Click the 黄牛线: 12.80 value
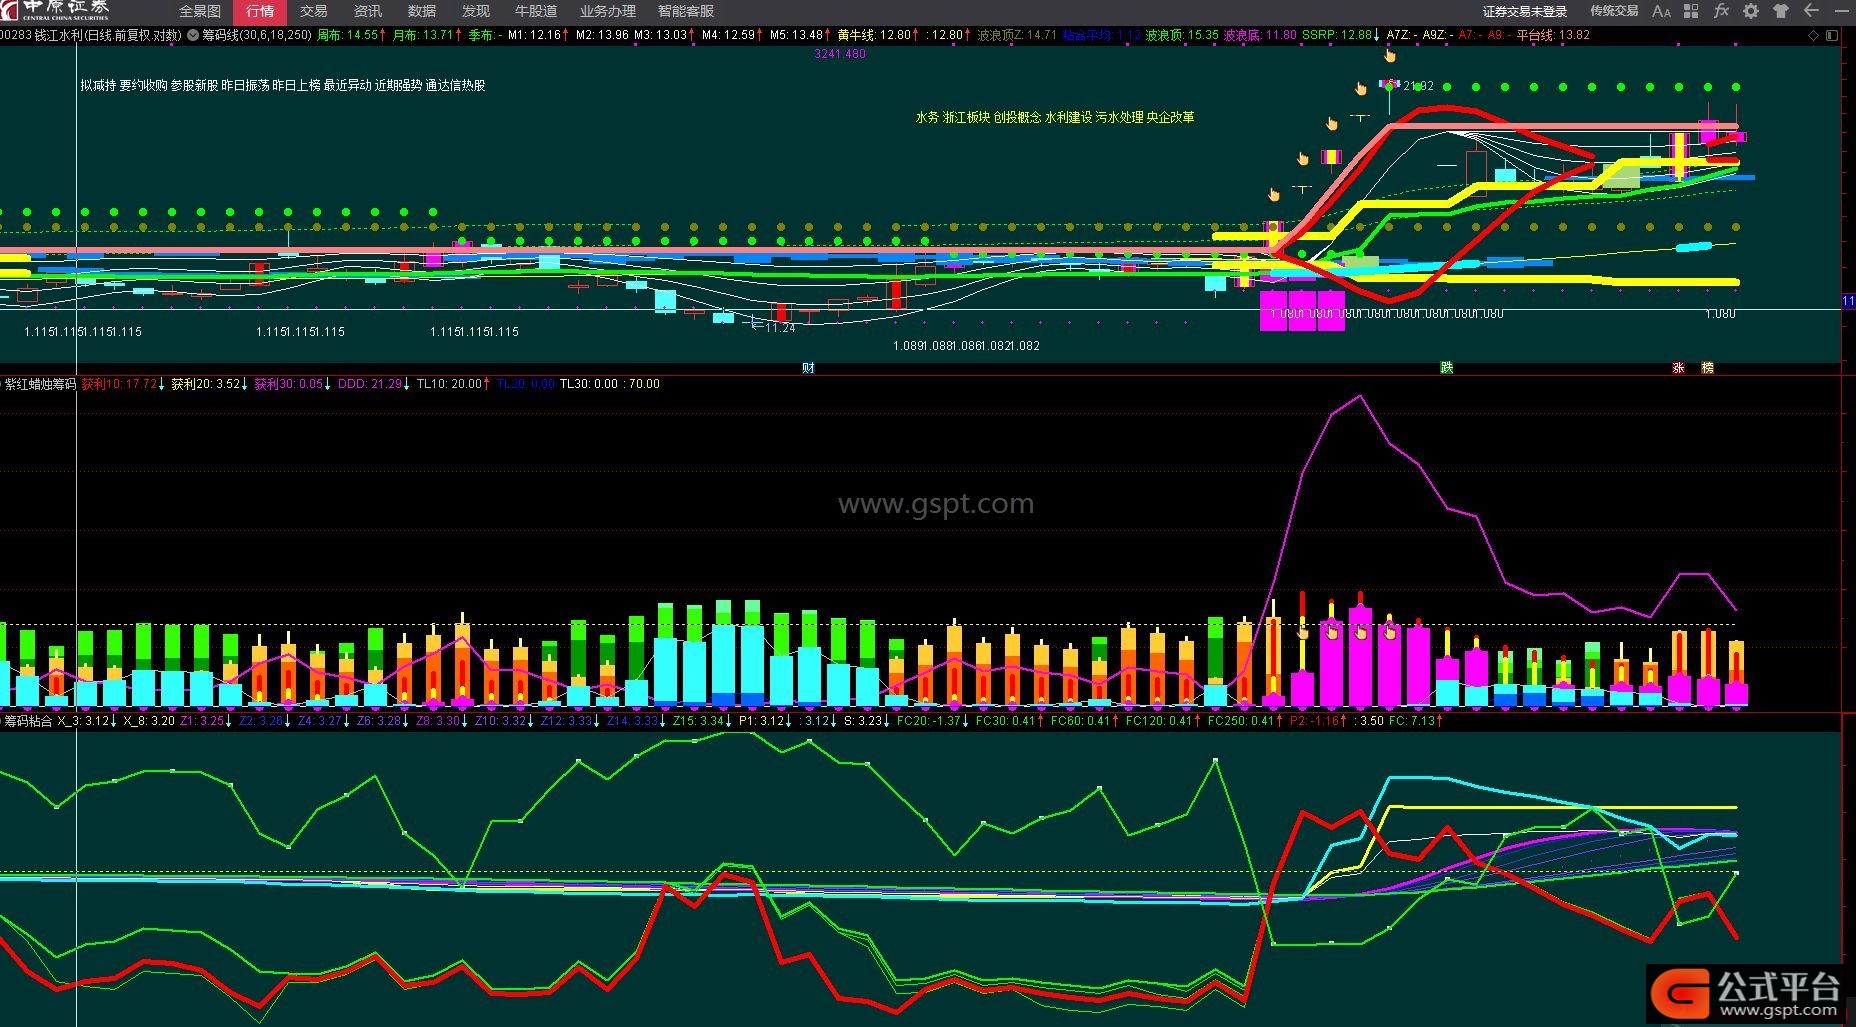Viewport: 1856px width, 1027px height. pos(878,35)
